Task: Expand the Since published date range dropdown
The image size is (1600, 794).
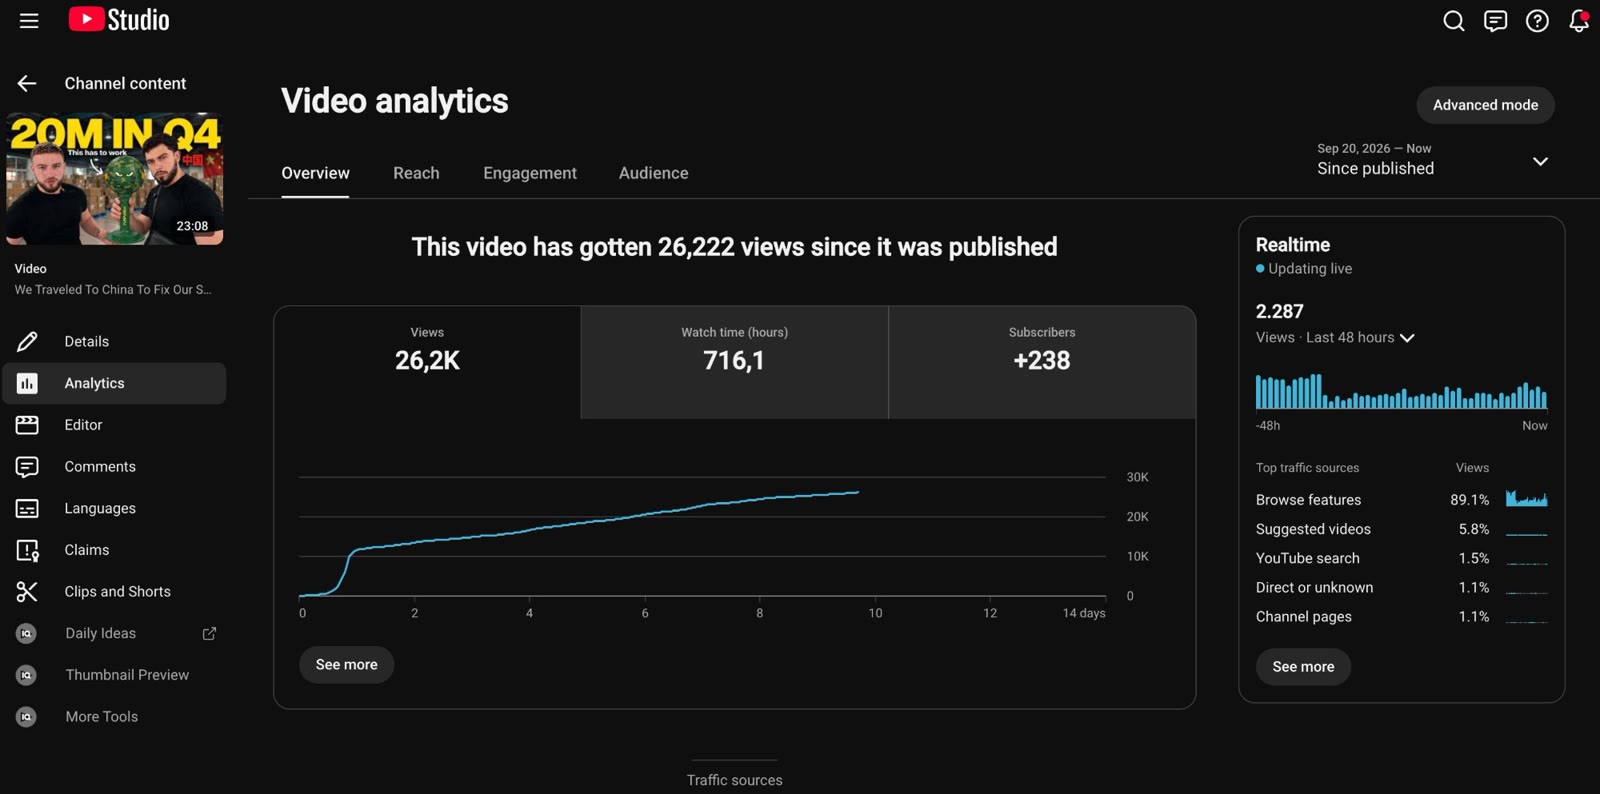Action: pos(1434,160)
